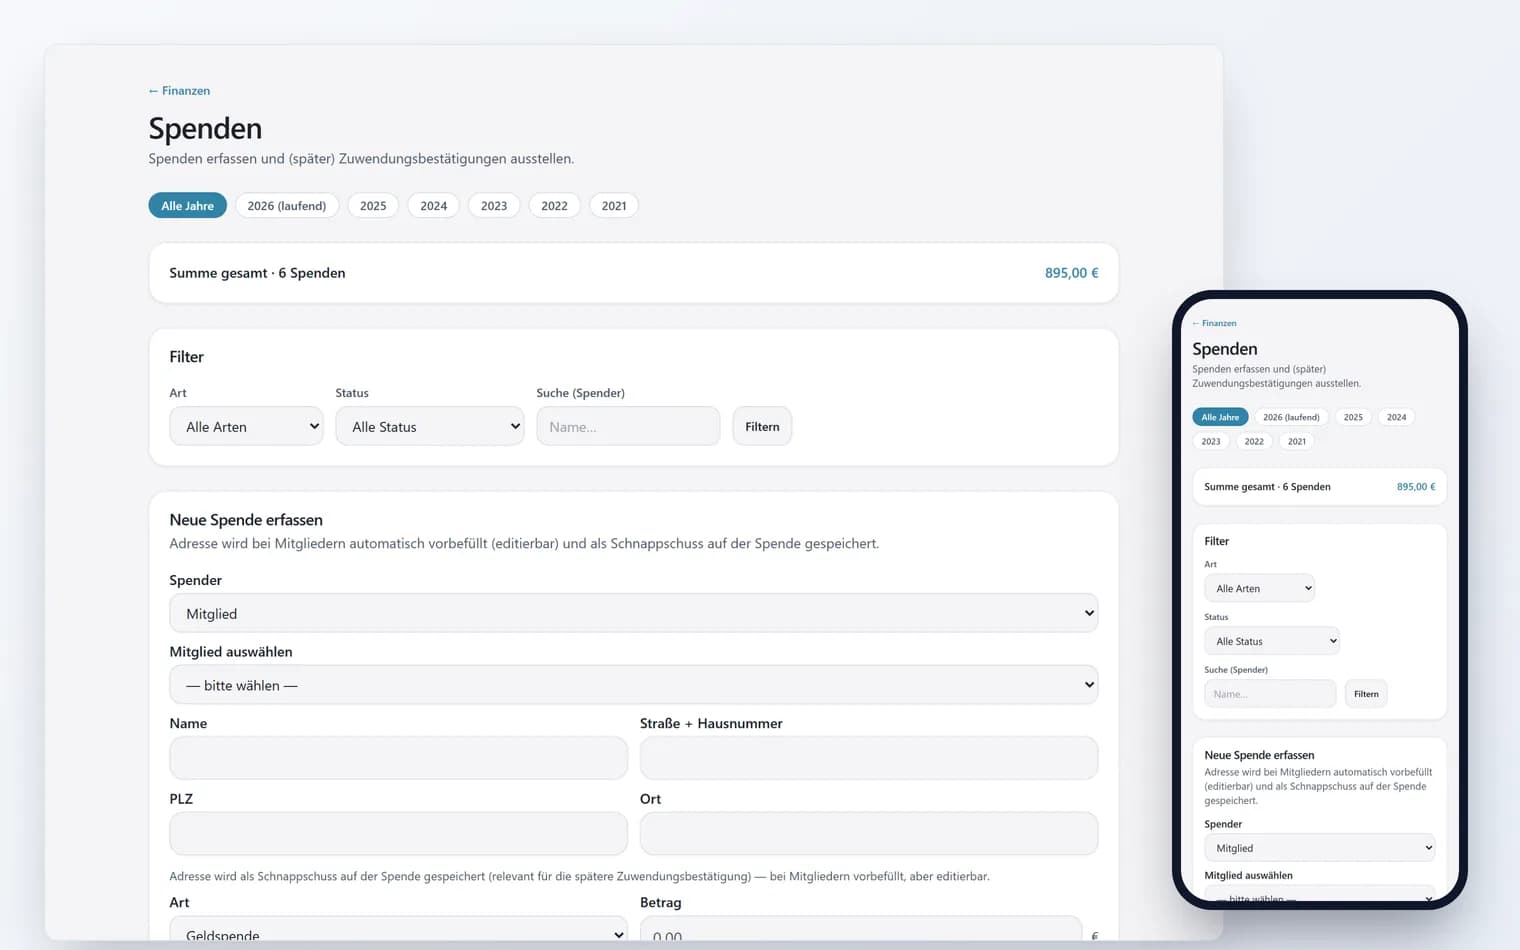Open Alle Arten dropdown in phone view
The image size is (1520, 950).
[1260, 588]
